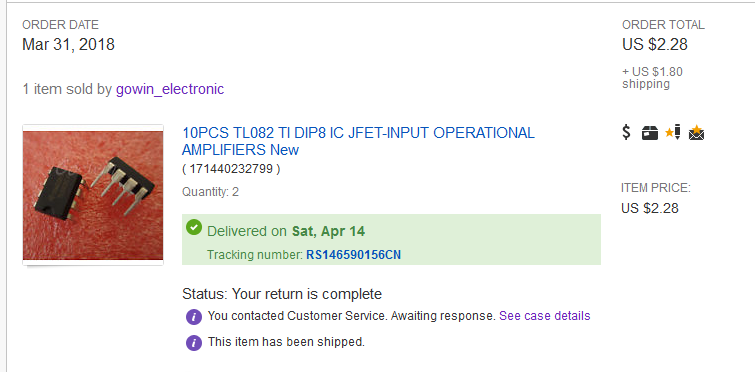
Task: Click info icon beside Customer Service message
Action: [194, 317]
